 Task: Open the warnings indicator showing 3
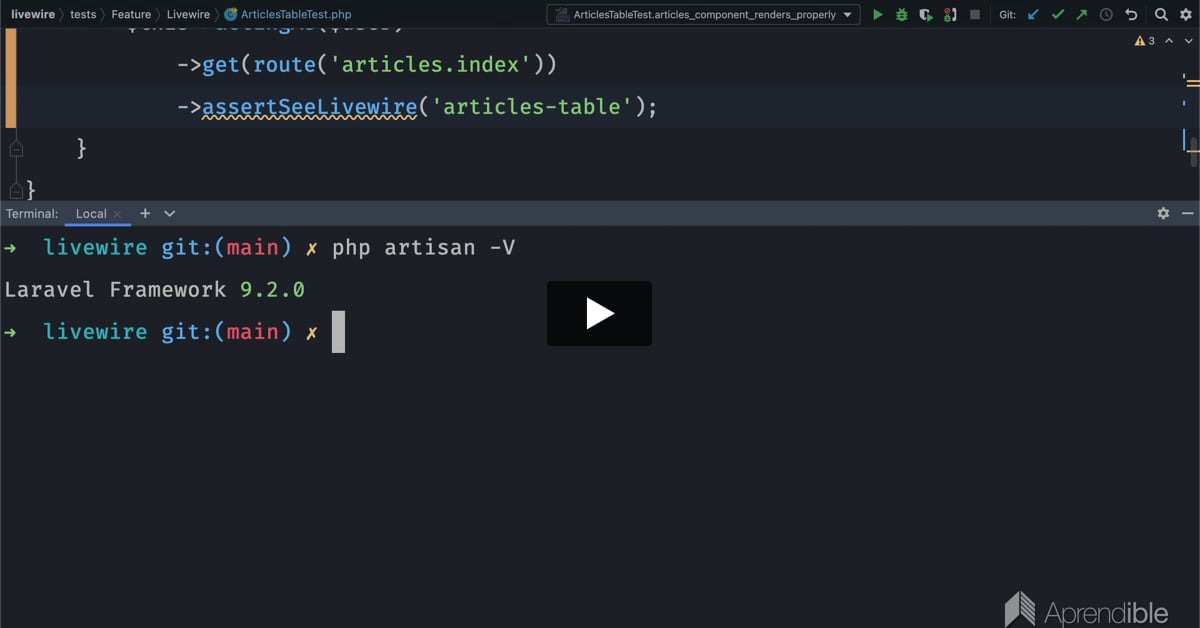(x=1145, y=41)
